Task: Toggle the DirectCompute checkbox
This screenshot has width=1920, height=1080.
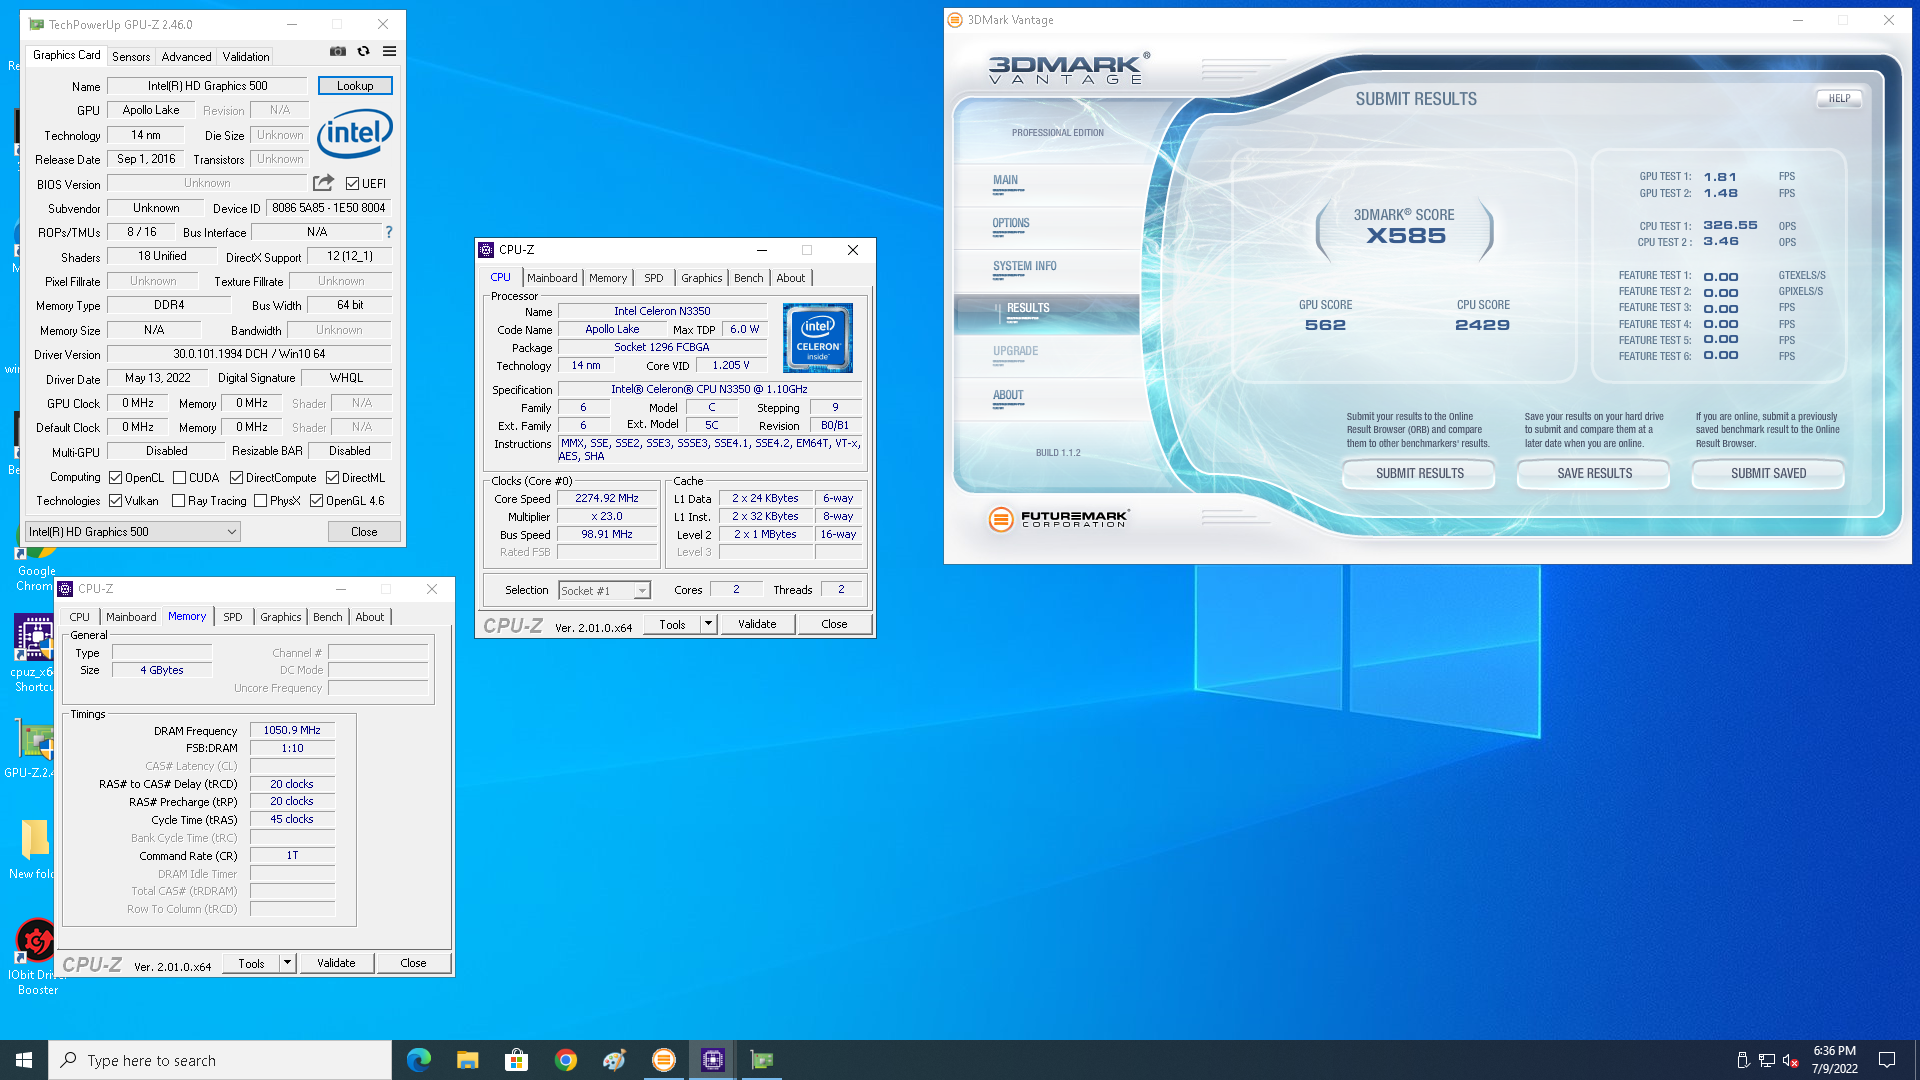Action: (236, 478)
